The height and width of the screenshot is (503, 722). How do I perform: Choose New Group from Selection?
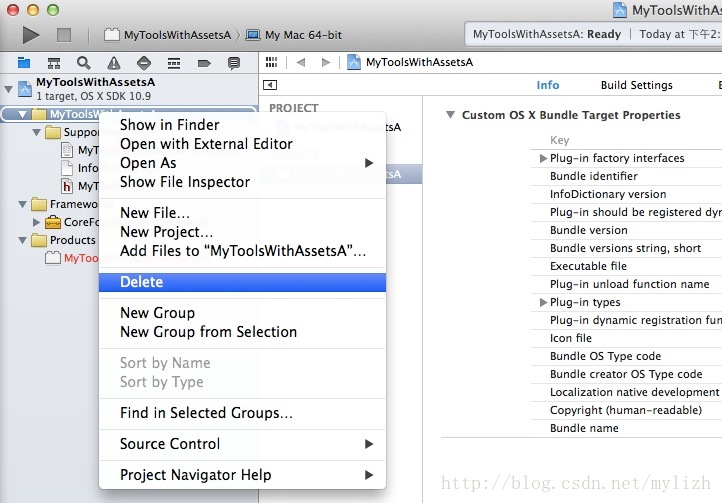tap(242, 332)
